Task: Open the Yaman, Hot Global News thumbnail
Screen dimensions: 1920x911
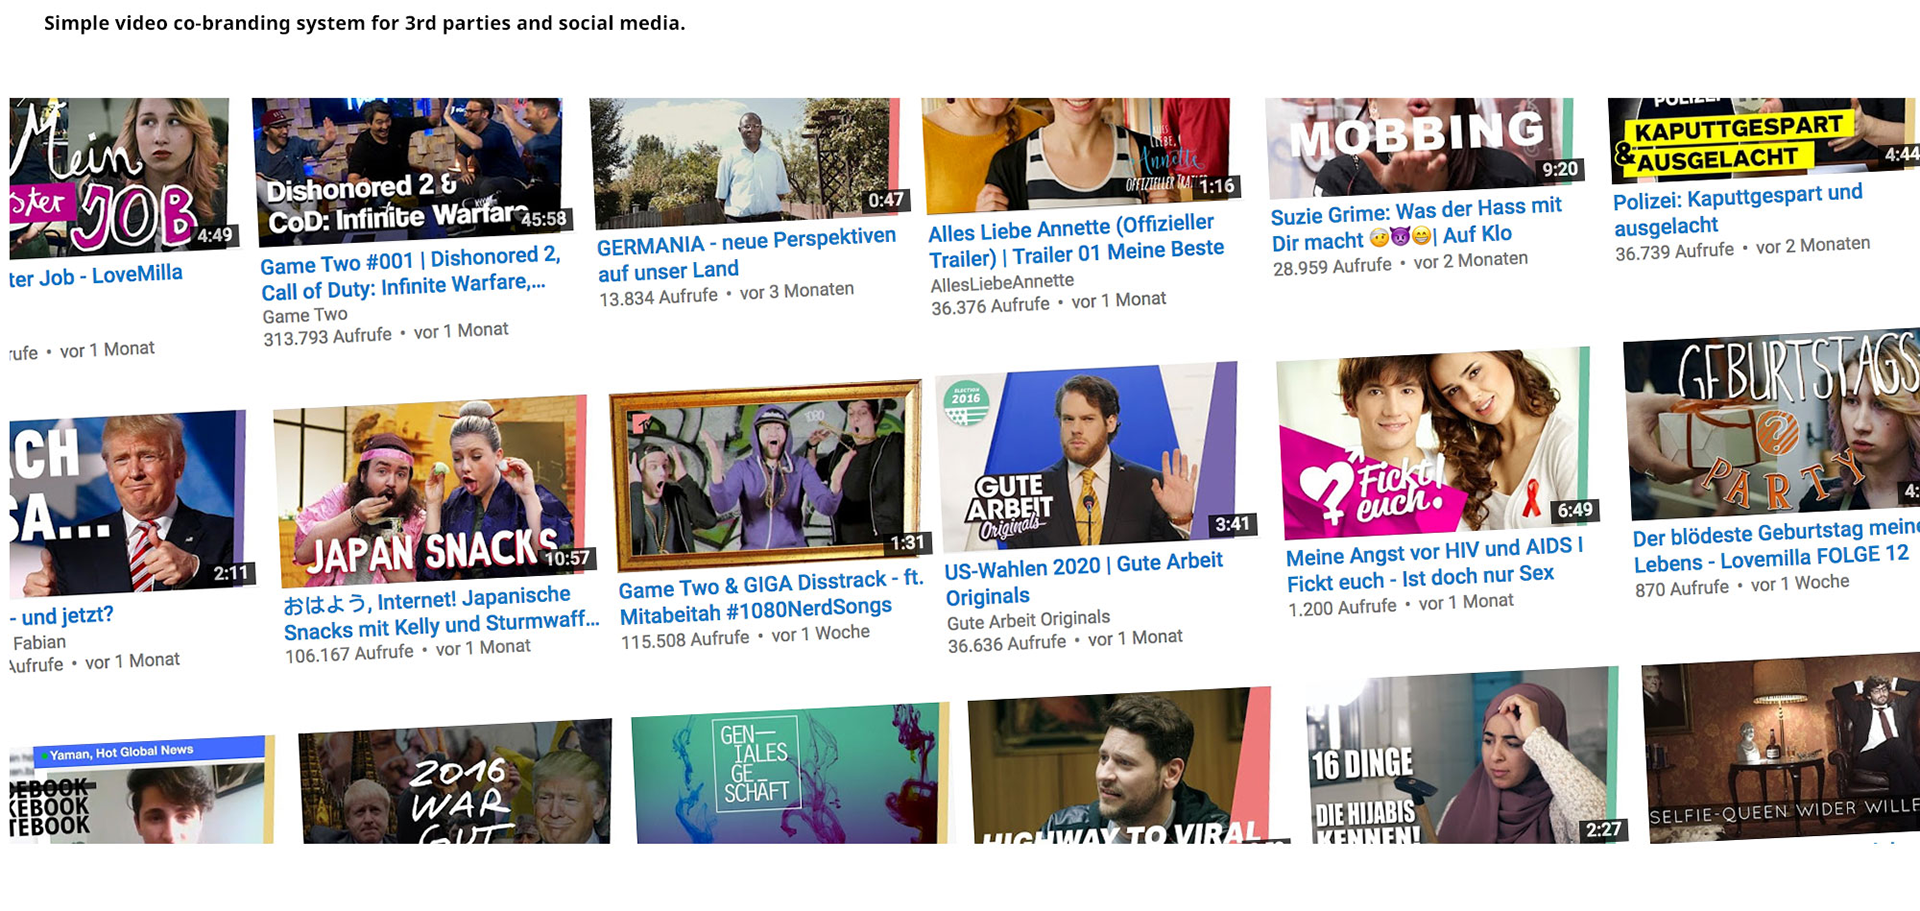Action: pyautogui.click(x=141, y=791)
